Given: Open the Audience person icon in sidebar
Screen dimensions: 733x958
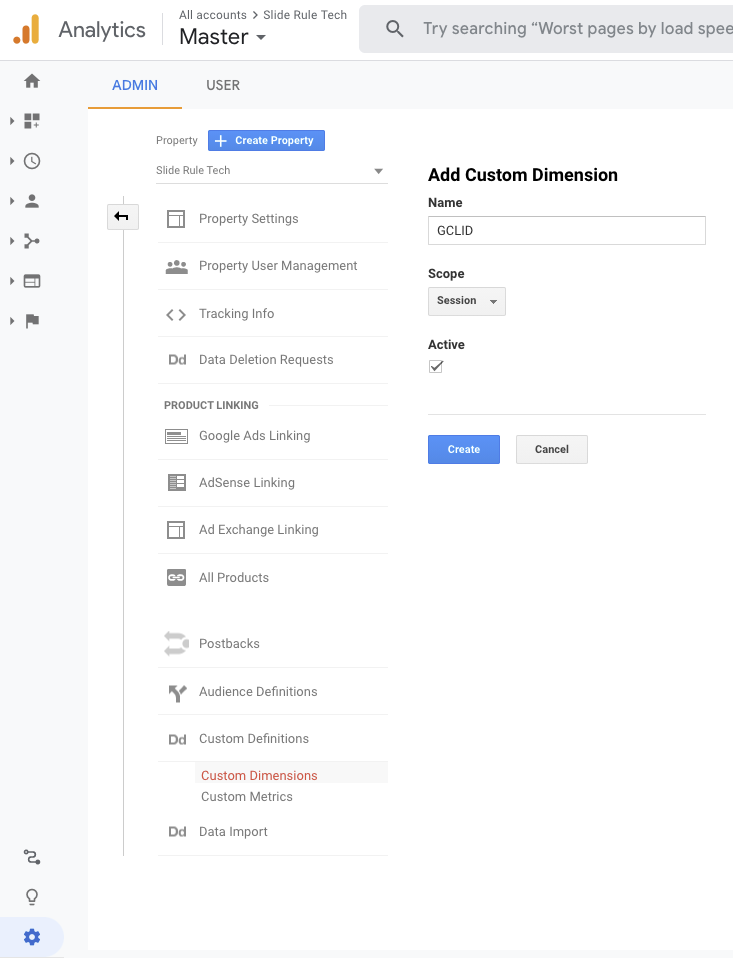Looking at the screenshot, I should pyautogui.click(x=32, y=201).
